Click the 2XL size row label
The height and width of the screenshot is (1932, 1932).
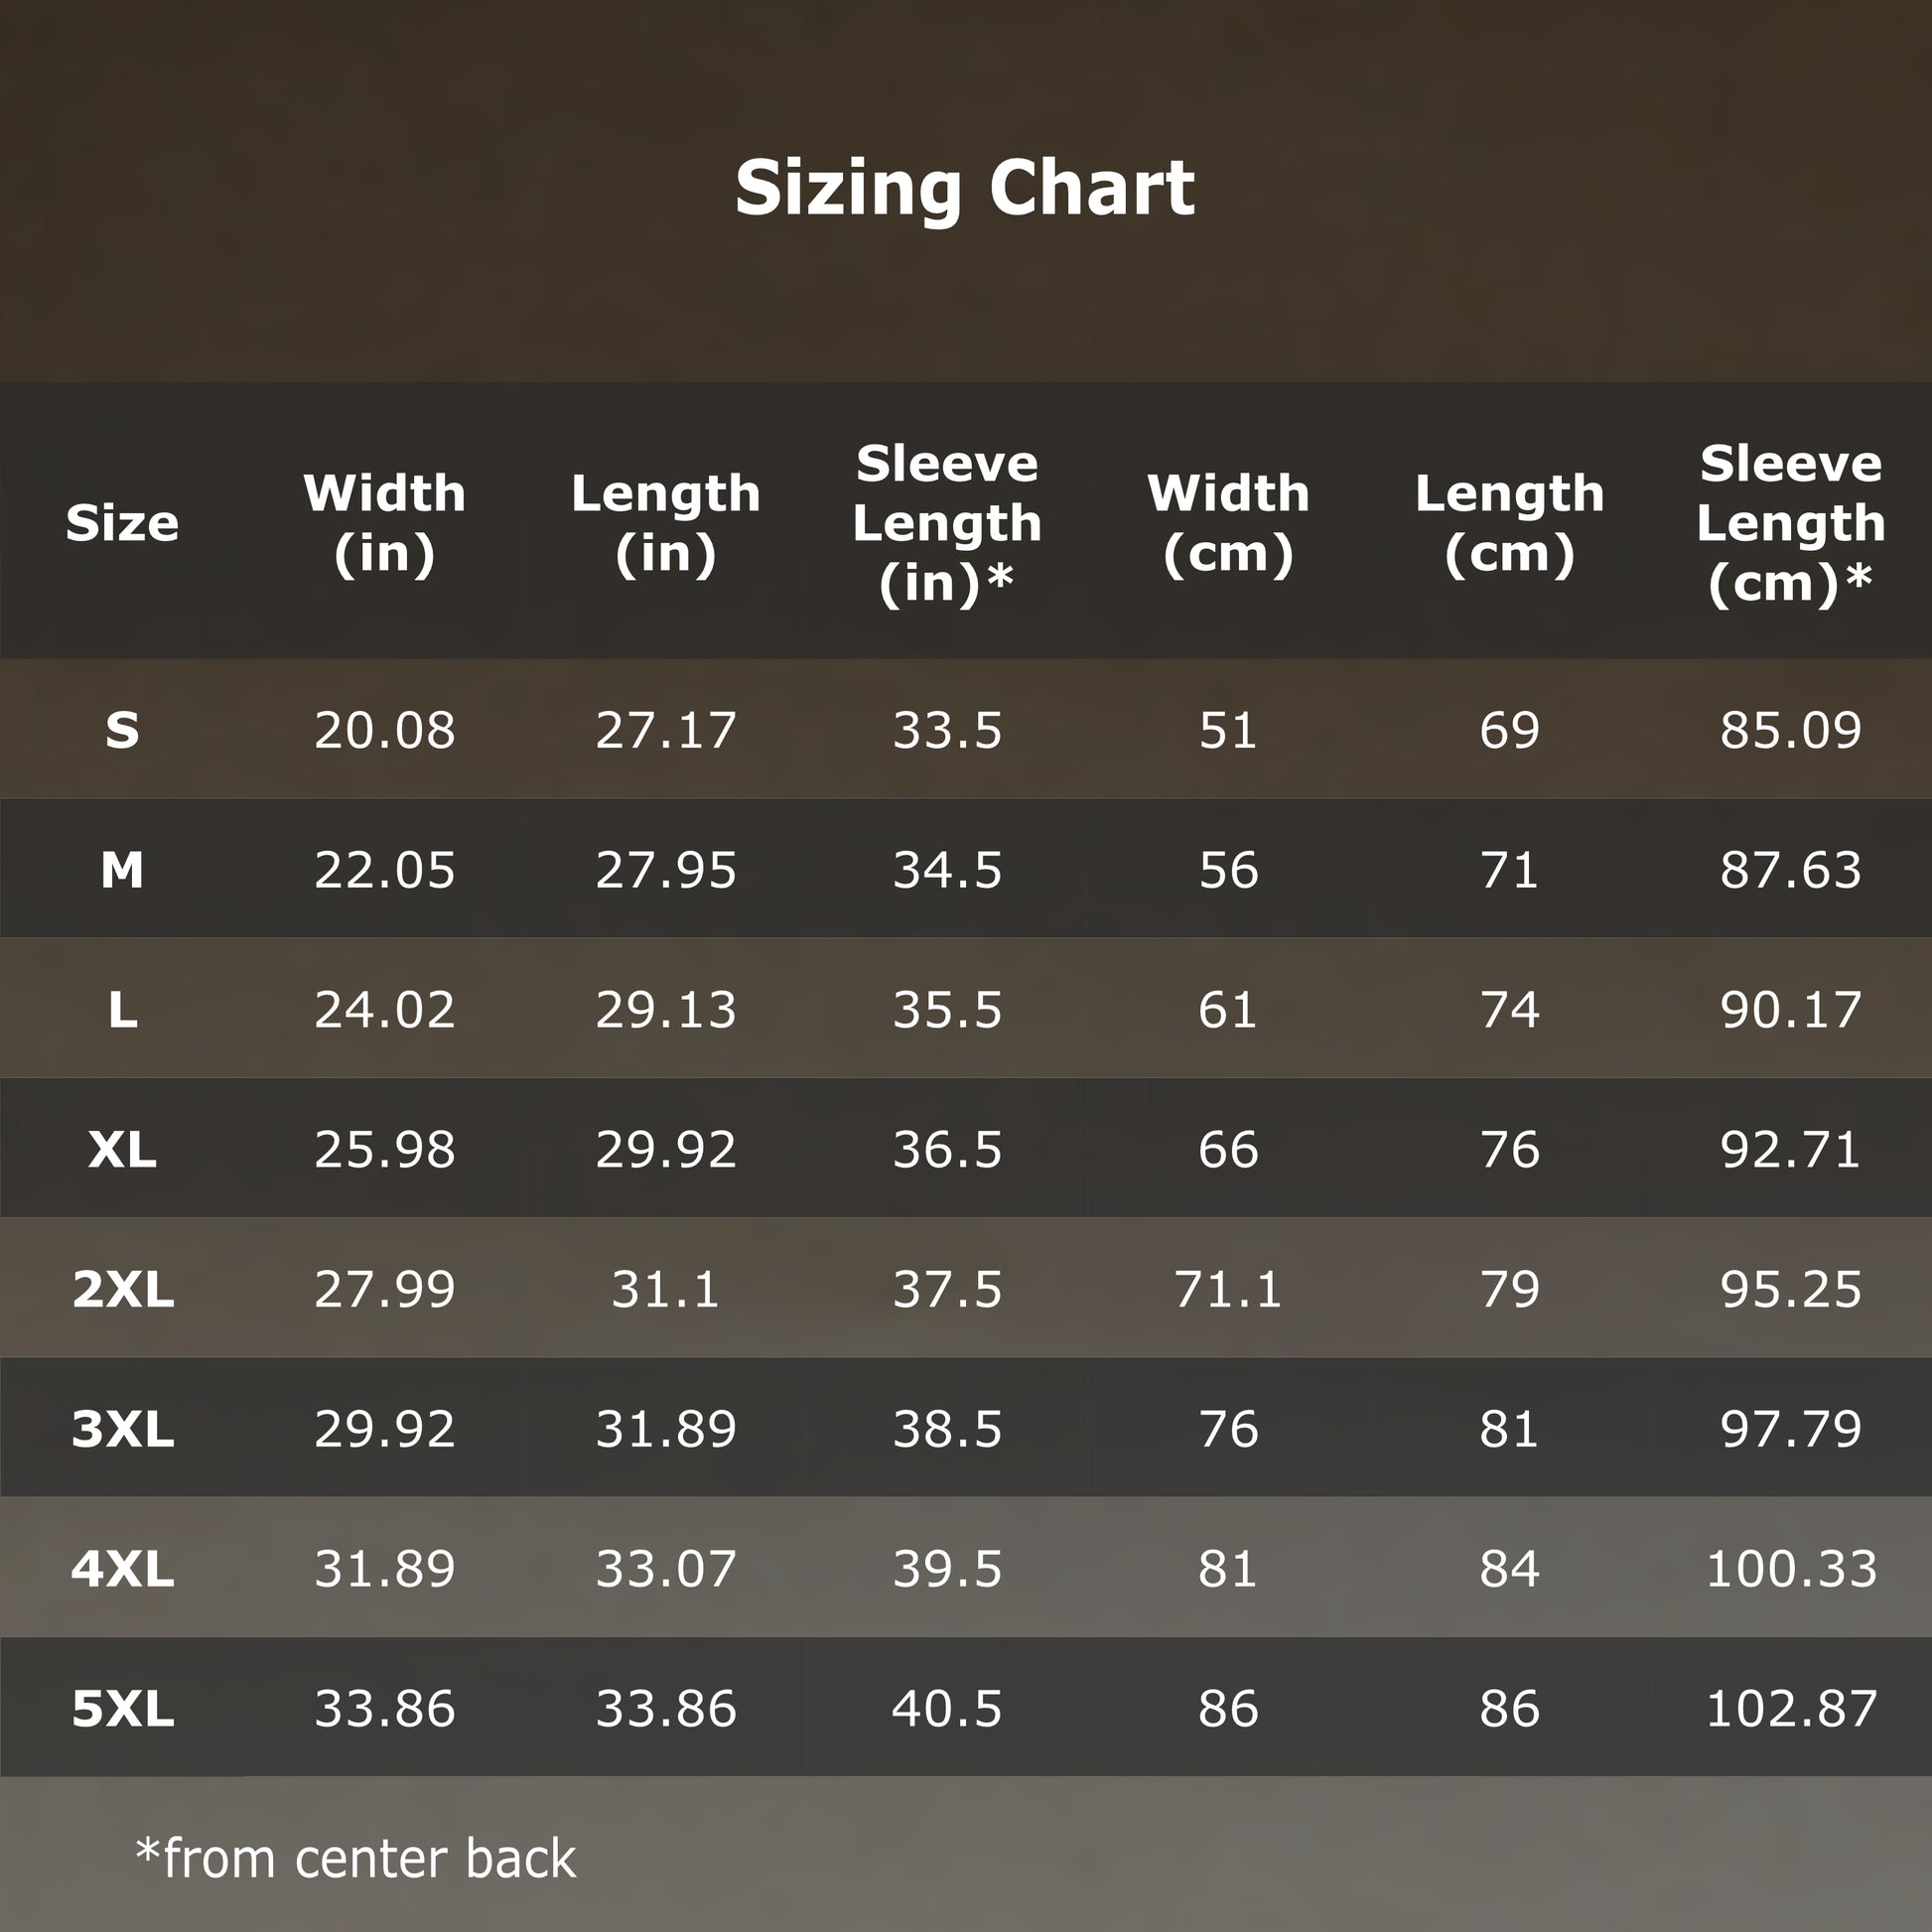tap(122, 1289)
